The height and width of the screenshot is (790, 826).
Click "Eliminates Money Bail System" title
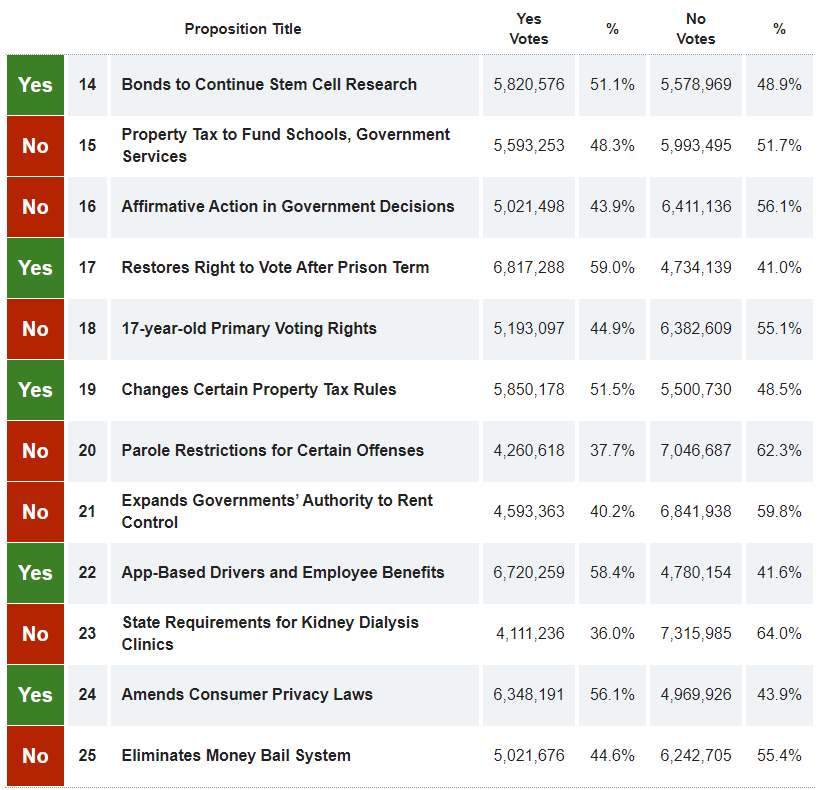coord(236,756)
